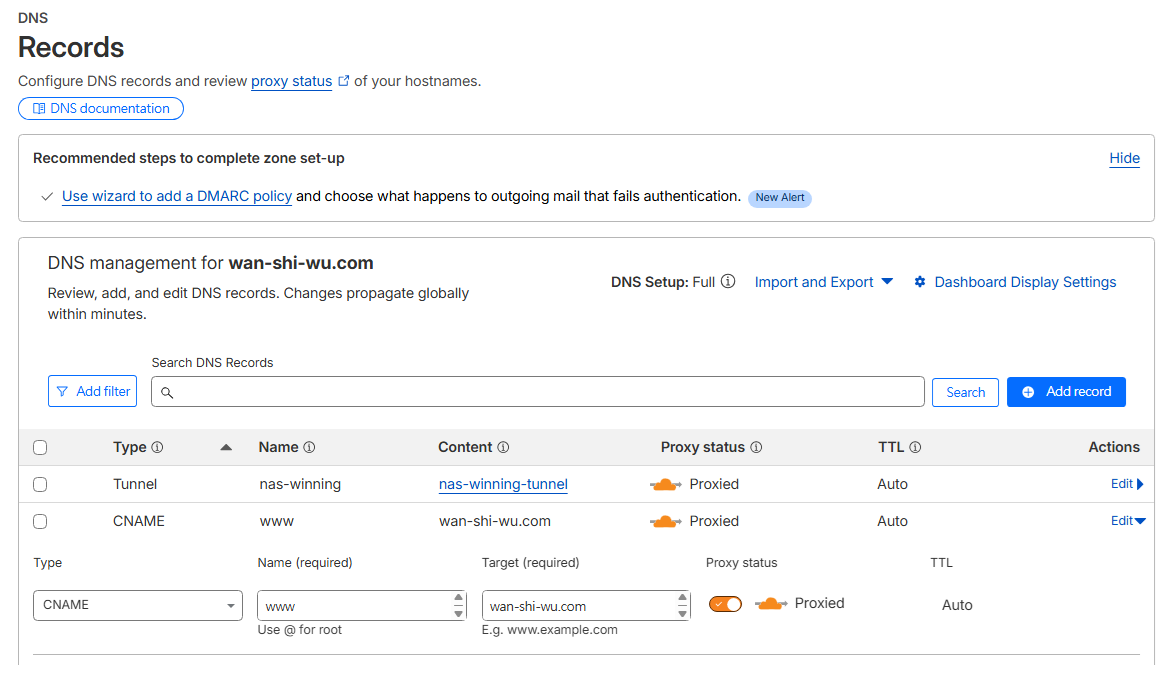The height and width of the screenshot is (675, 1169).
Task: Open the nas-winning-tunnel link
Action: [503, 485]
